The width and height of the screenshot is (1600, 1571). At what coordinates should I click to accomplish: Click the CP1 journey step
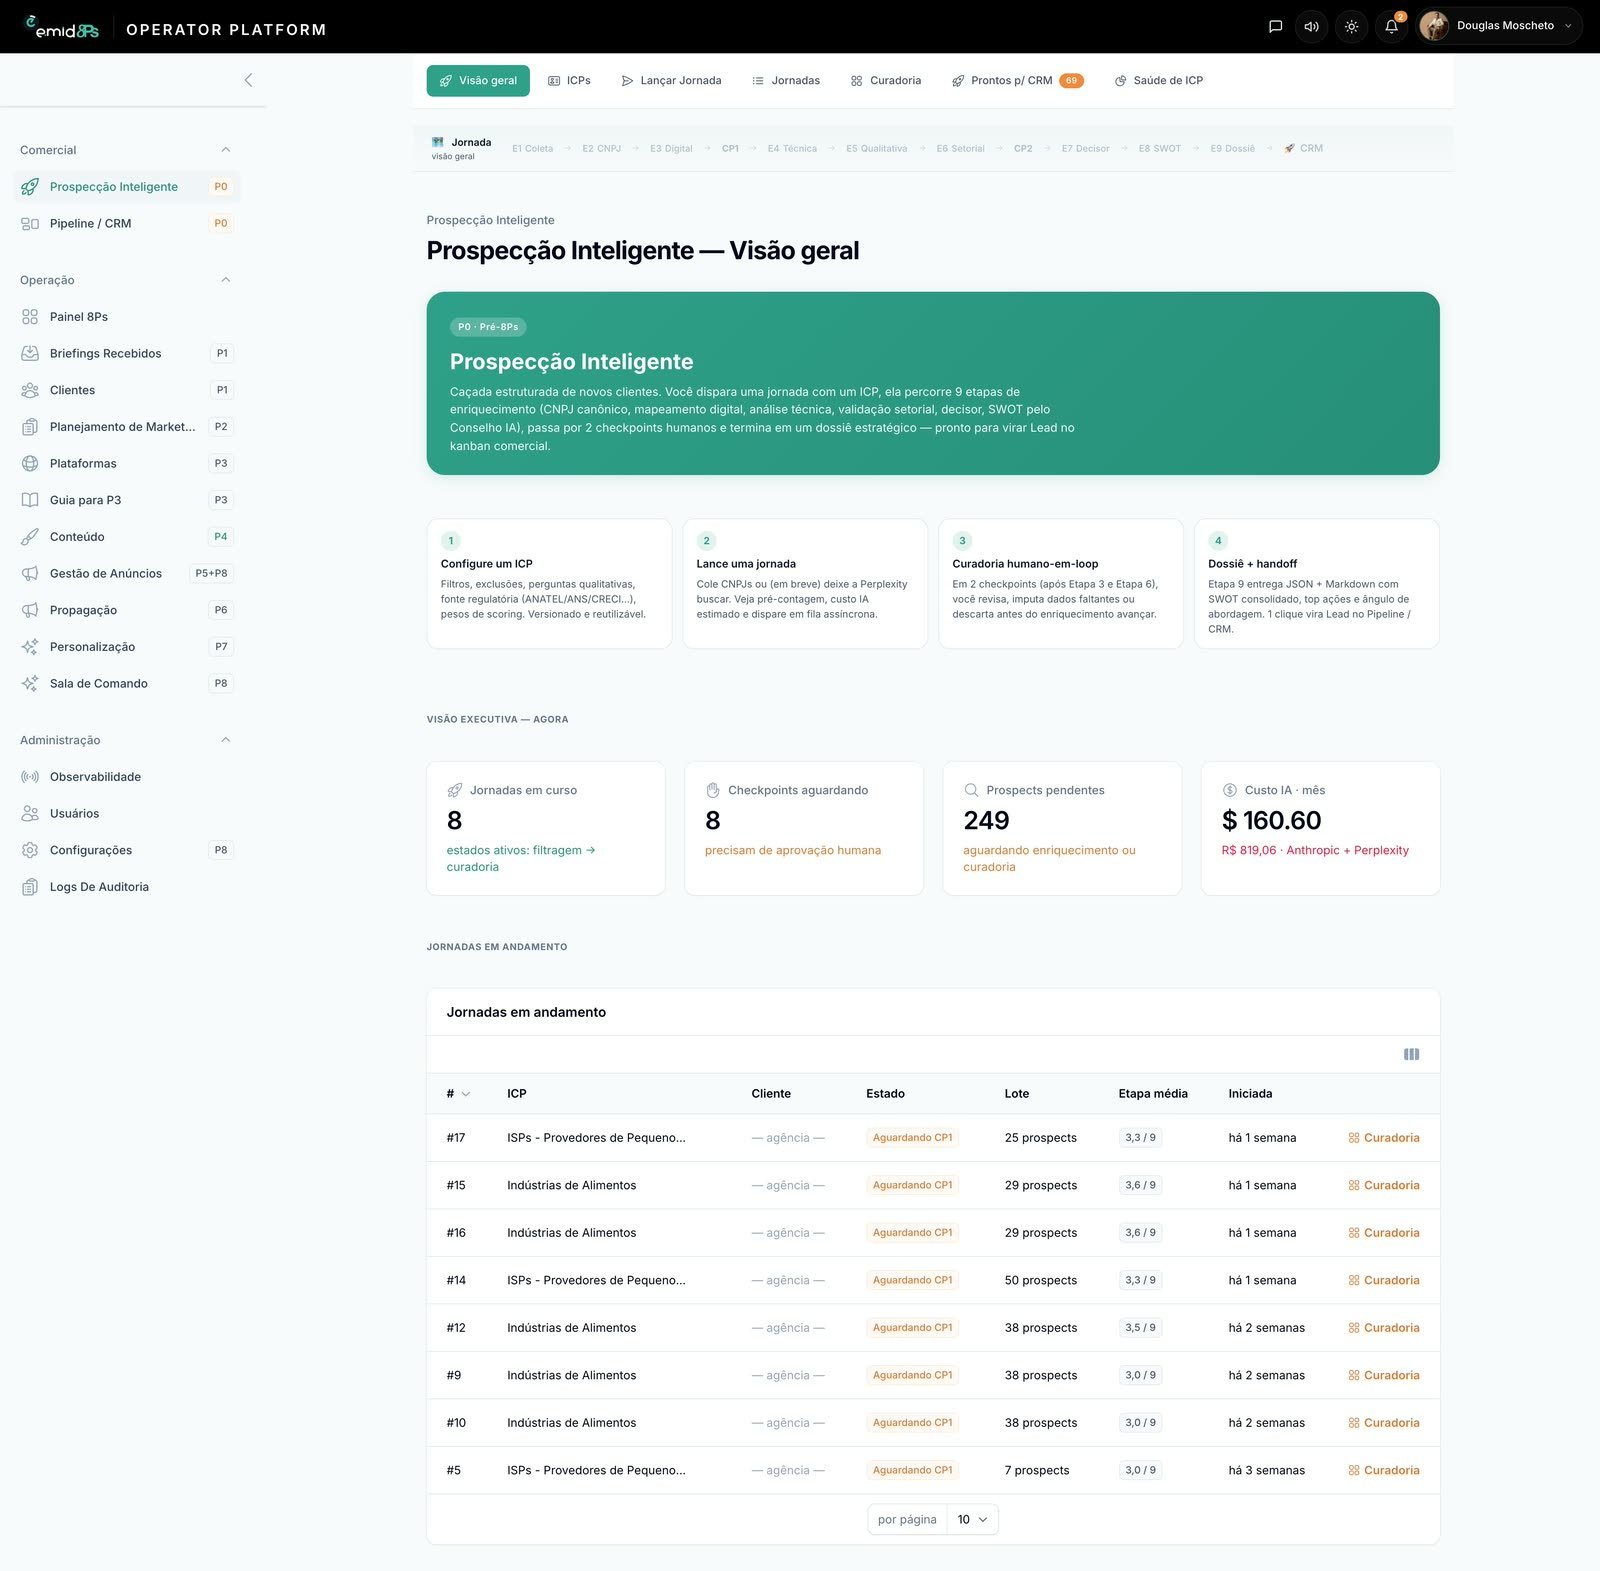730,148
